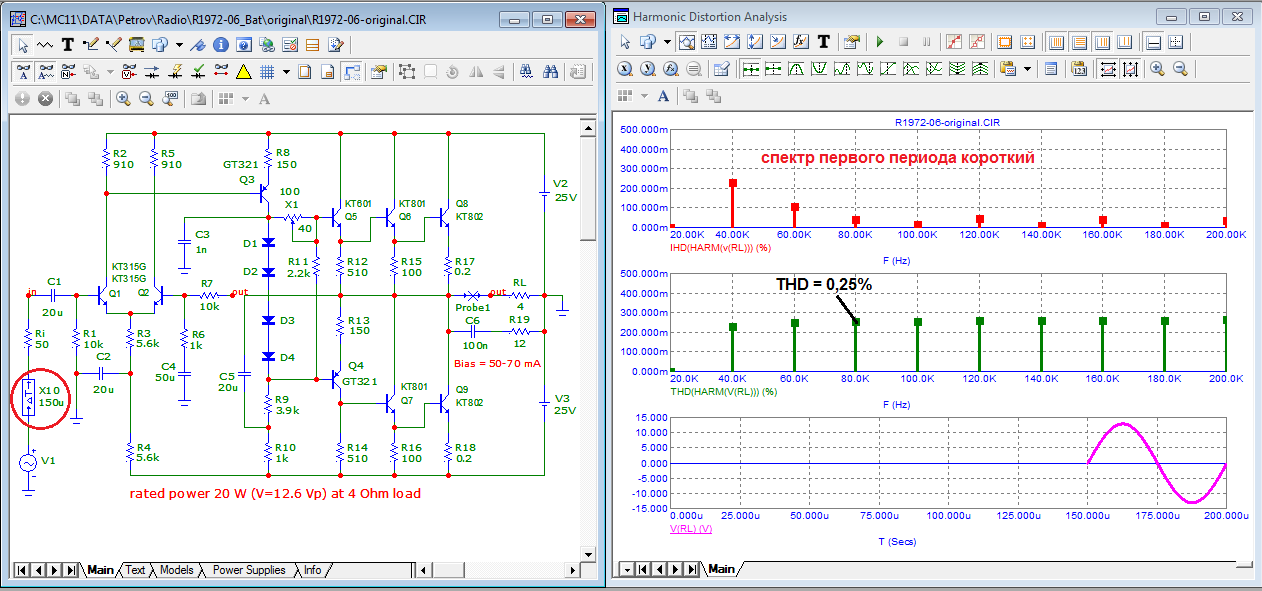The image size is (1262, 591).
Task: Click the yellow triangle warning icon
Action: (x=243, y=72)
